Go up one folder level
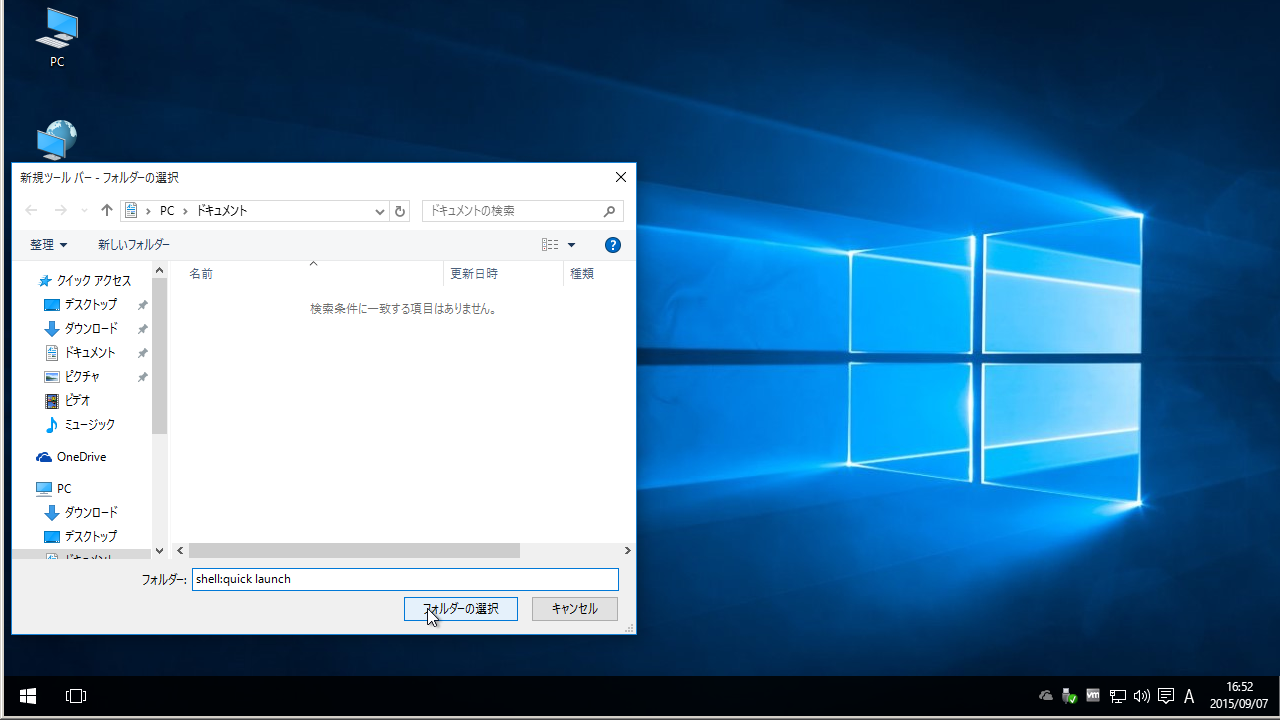Screen dimensions: 1280x720 pyautogui.click(x=107, y=211)
